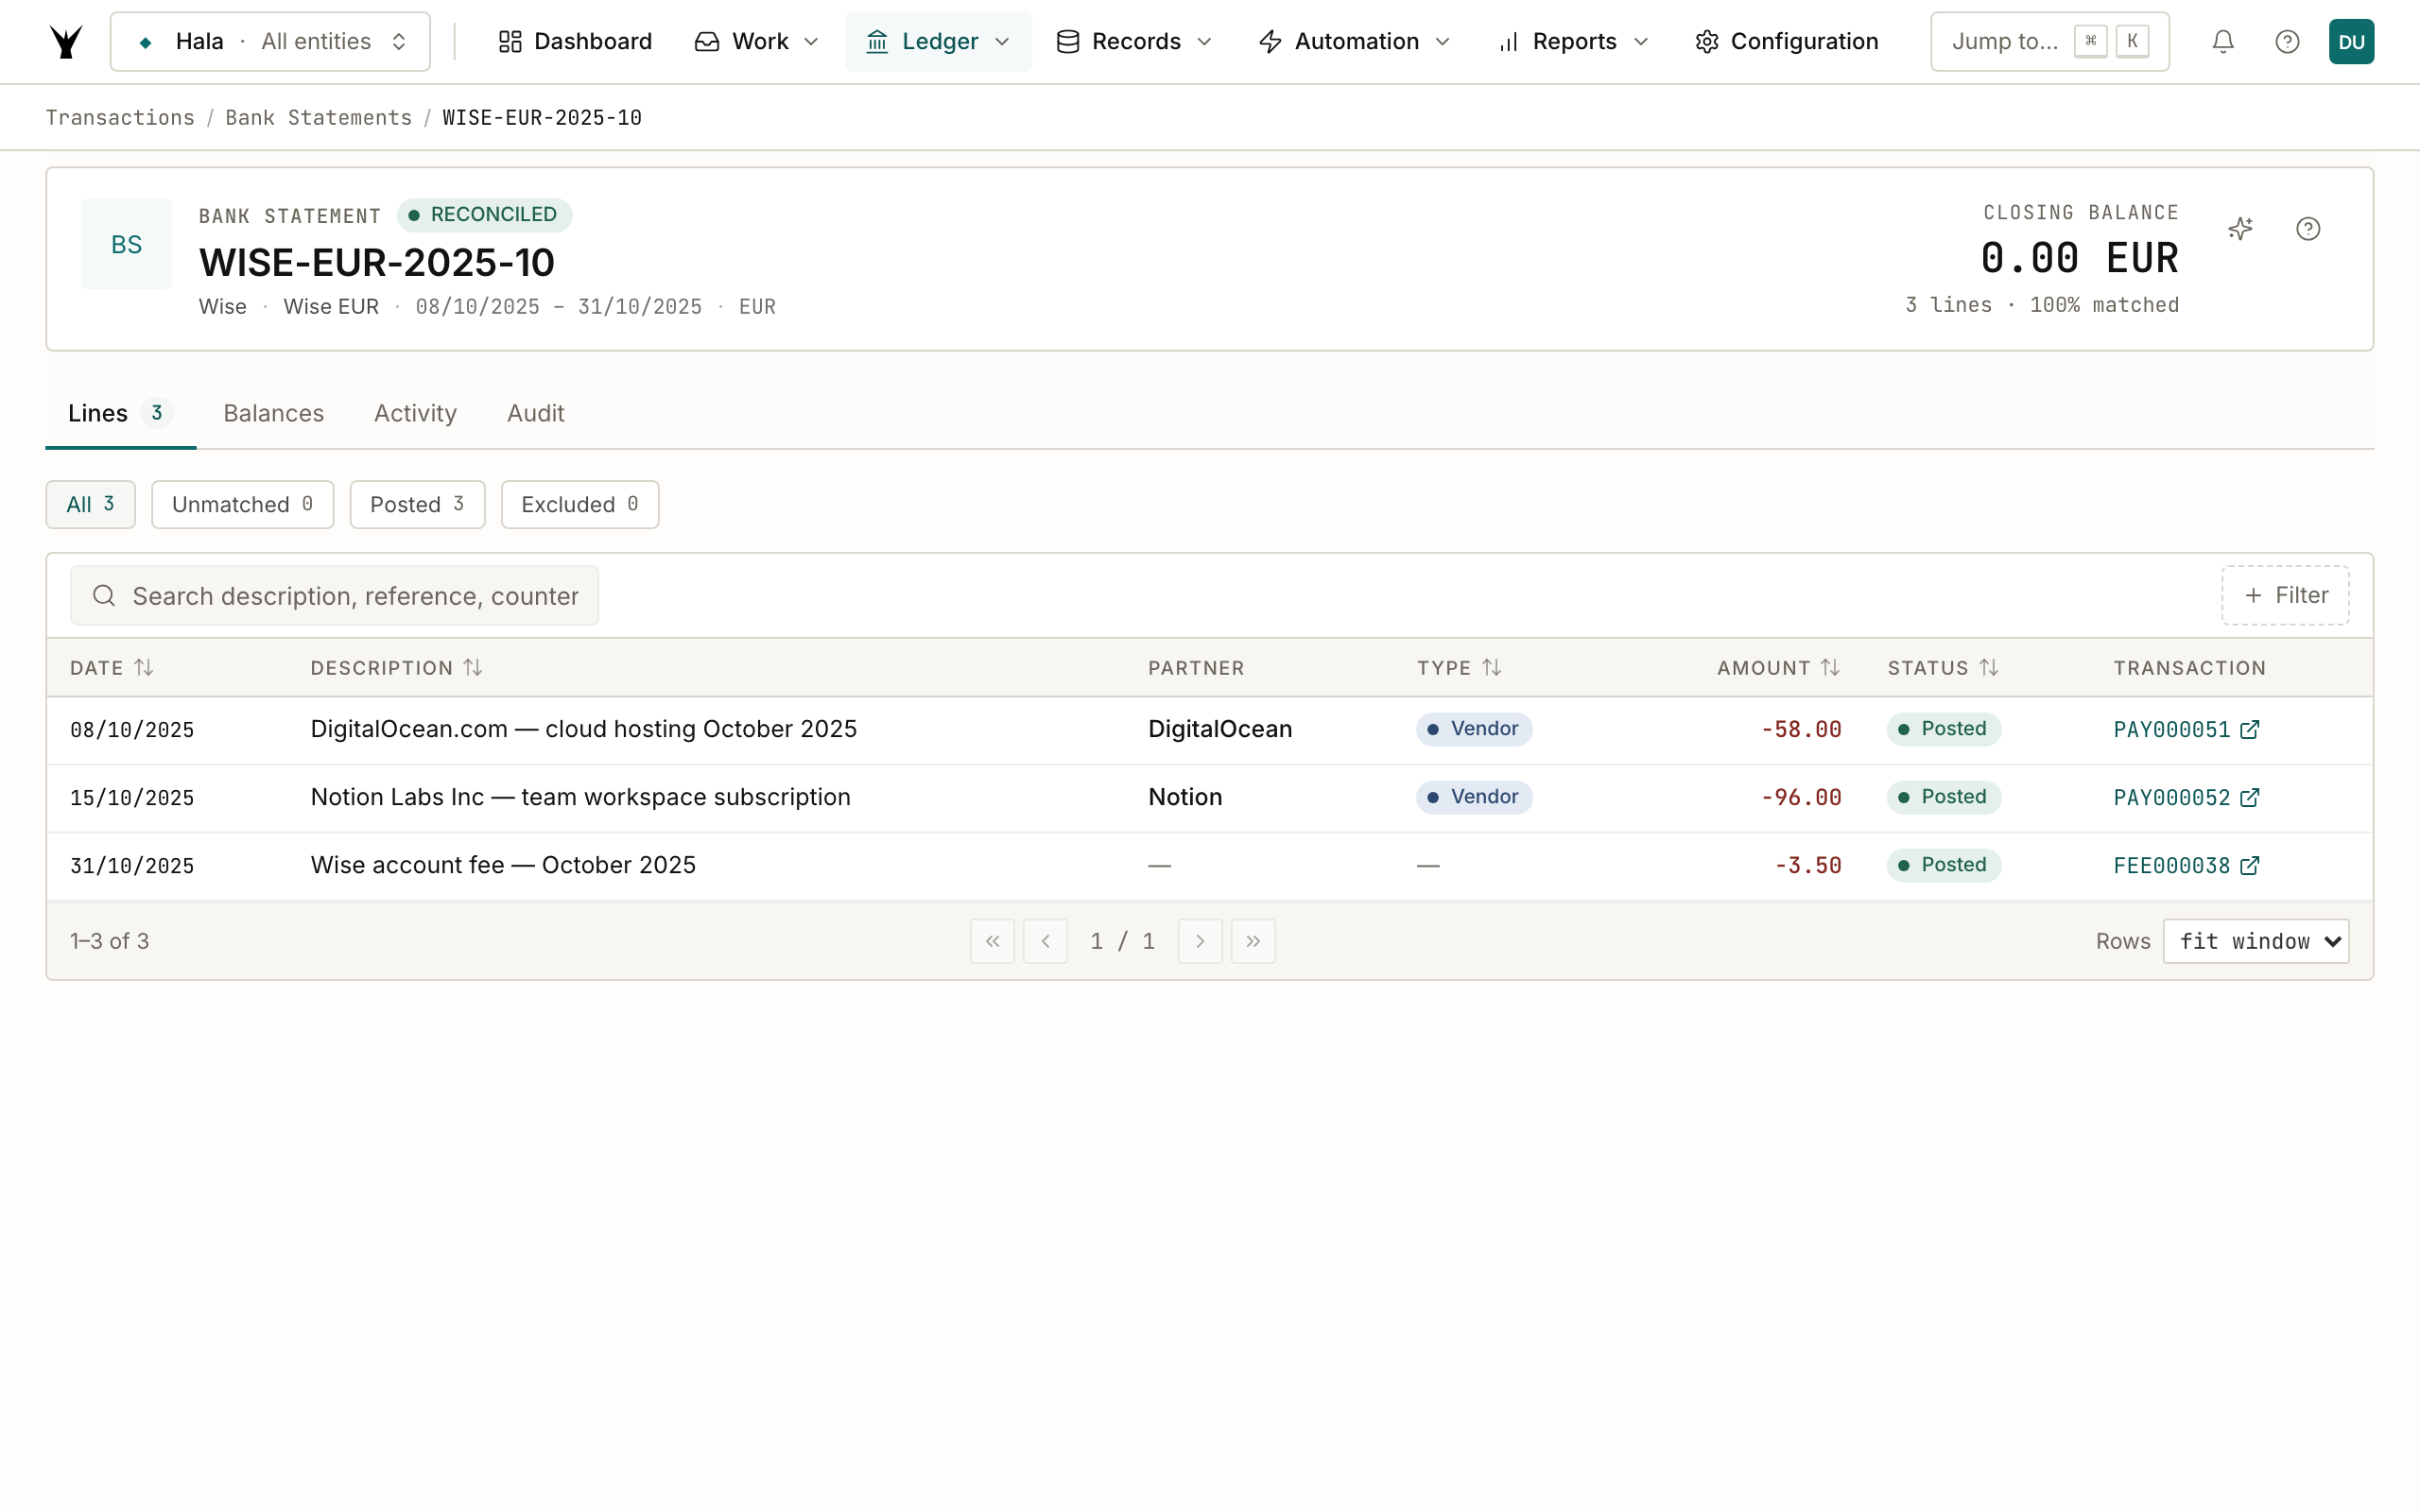The height and width of the screenshot is (1512, 2420).
Task: Switch to the Balances tab
Action: coord(274,413)
